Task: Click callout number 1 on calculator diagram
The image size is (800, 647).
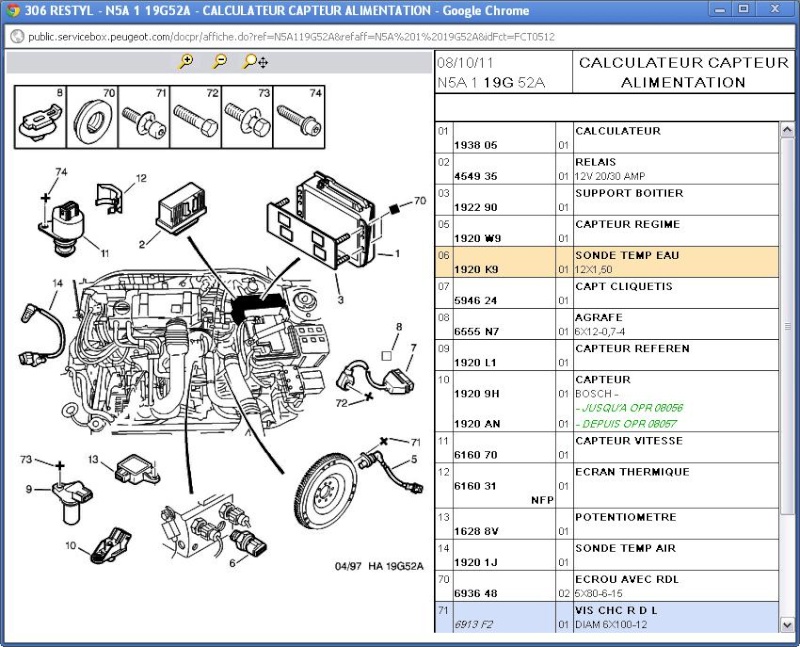Action: click(397, 254)
